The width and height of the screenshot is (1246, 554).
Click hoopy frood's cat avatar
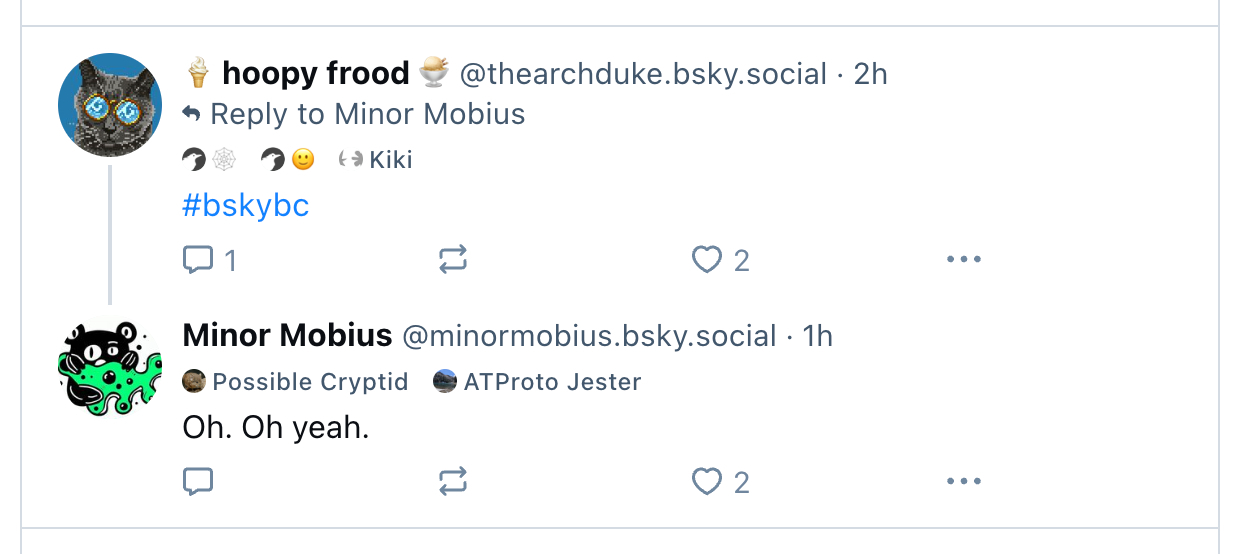coord(110,105)
